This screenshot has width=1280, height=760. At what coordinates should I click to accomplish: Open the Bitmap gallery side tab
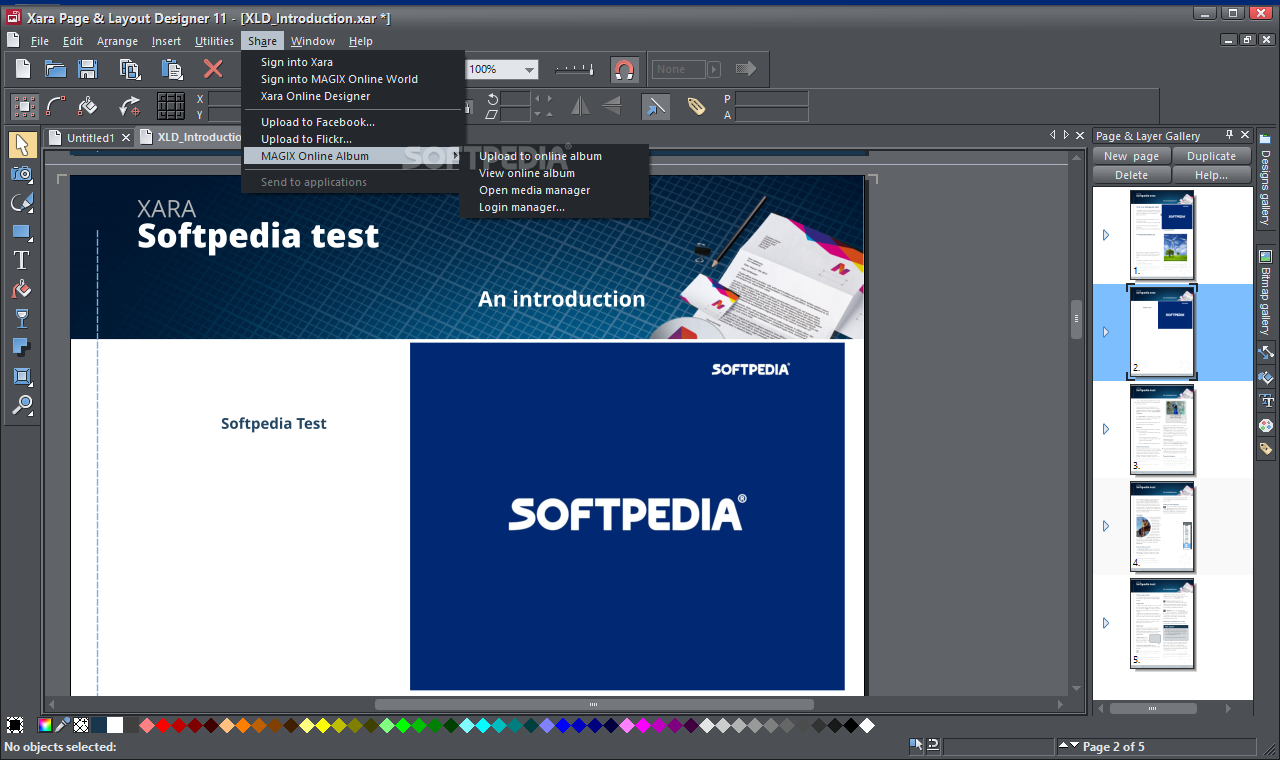point(1265,291)
